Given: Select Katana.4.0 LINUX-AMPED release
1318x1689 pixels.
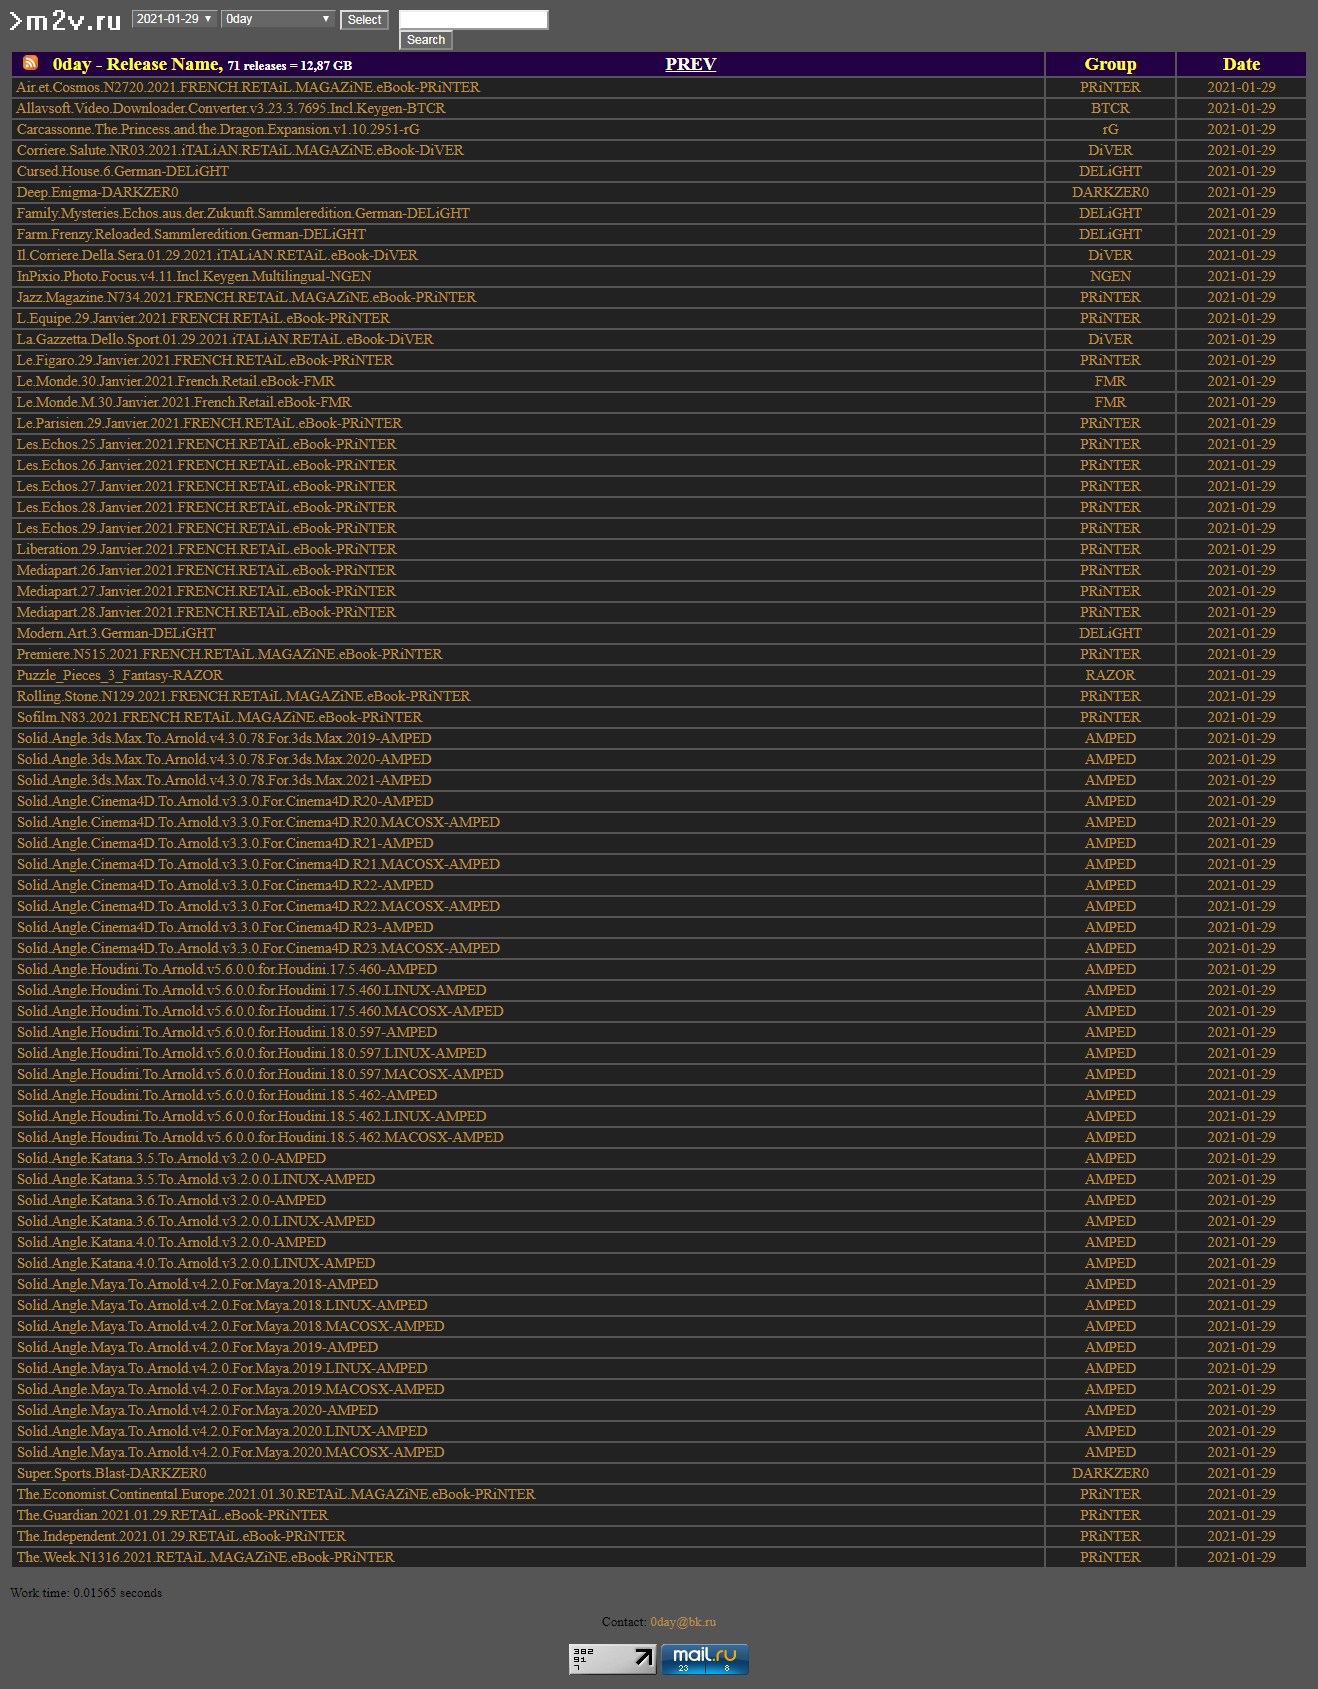Looking at the screenshot, I should (196, 1263).
